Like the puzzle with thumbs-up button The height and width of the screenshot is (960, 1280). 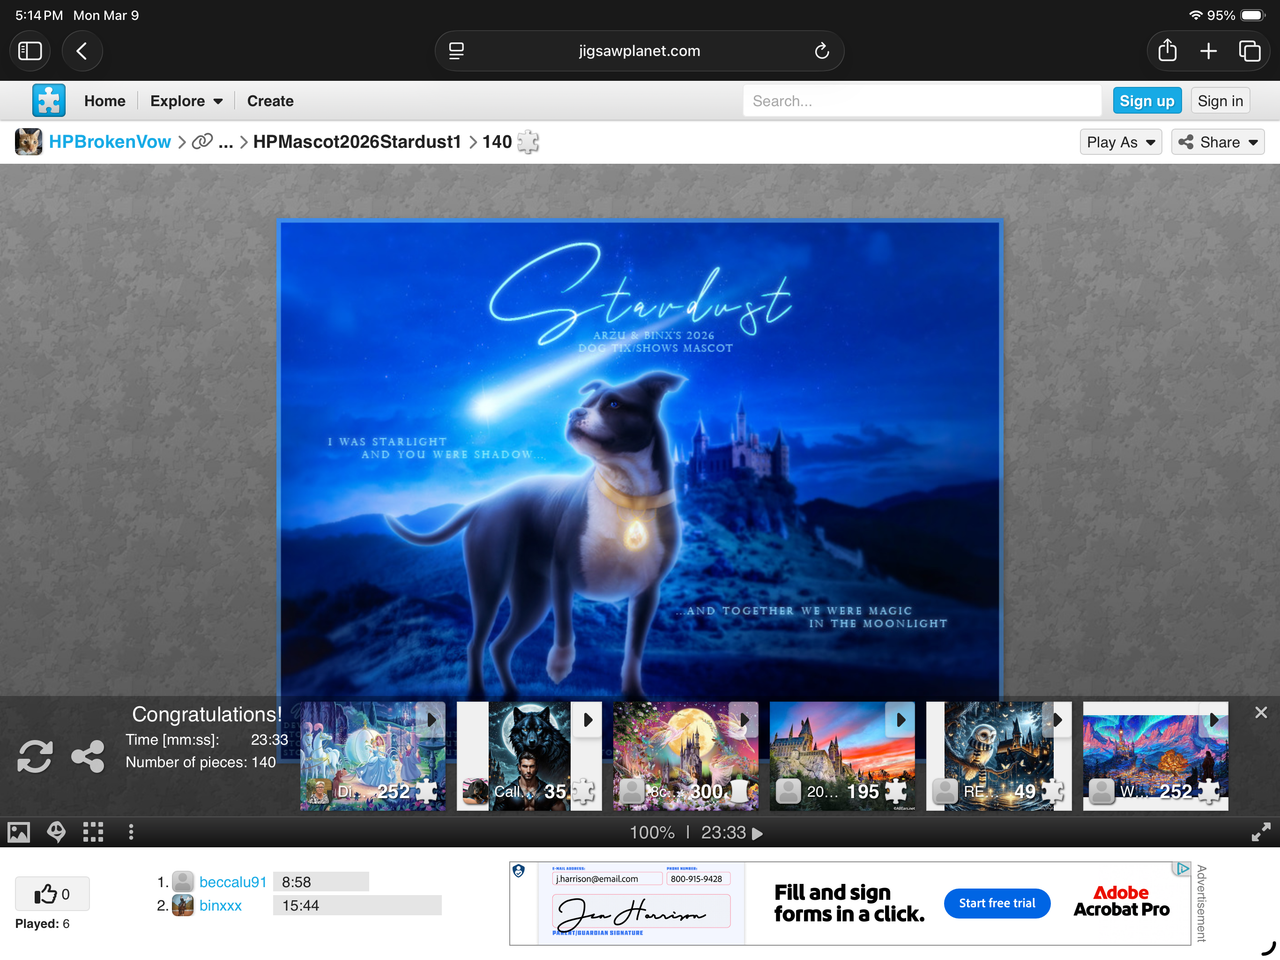(52, 894)
